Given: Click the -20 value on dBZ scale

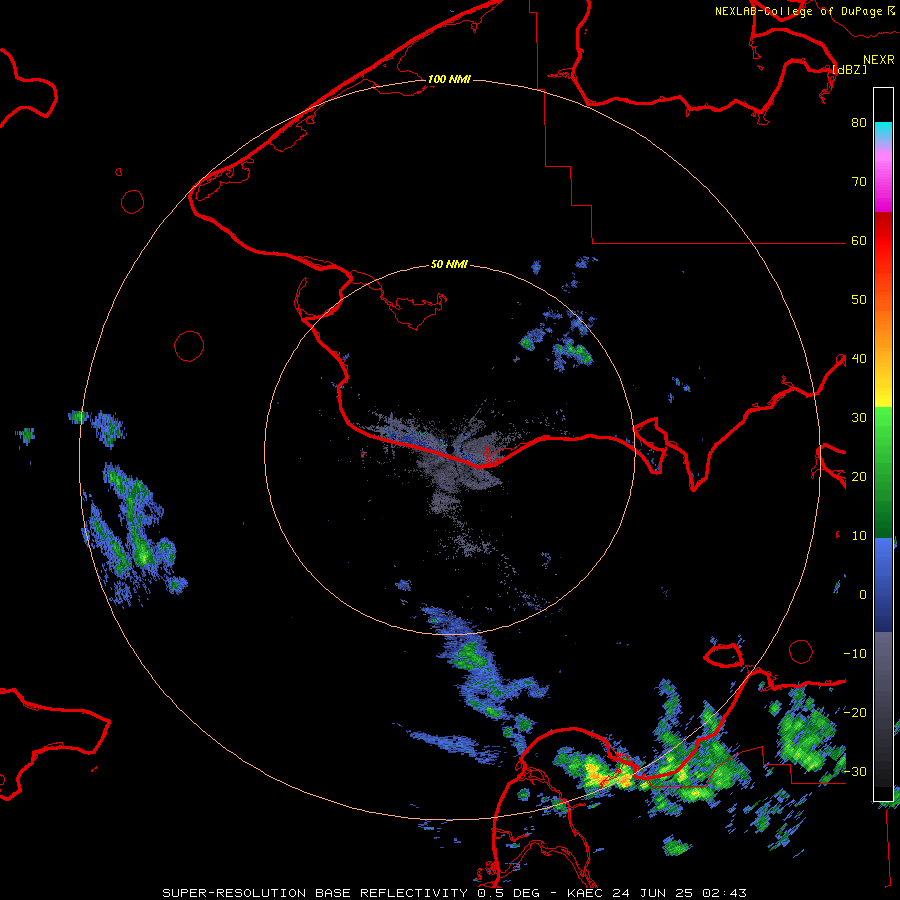Looking at the screenshot, I should [855, 712].
